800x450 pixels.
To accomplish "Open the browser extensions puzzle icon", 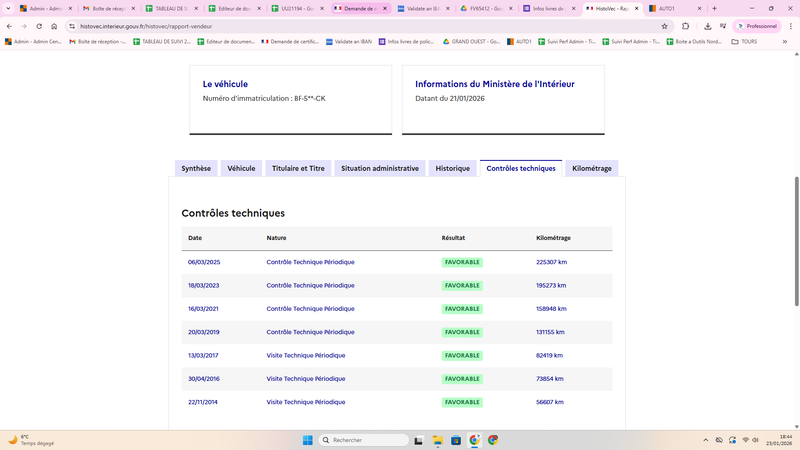I will (685, 26).
